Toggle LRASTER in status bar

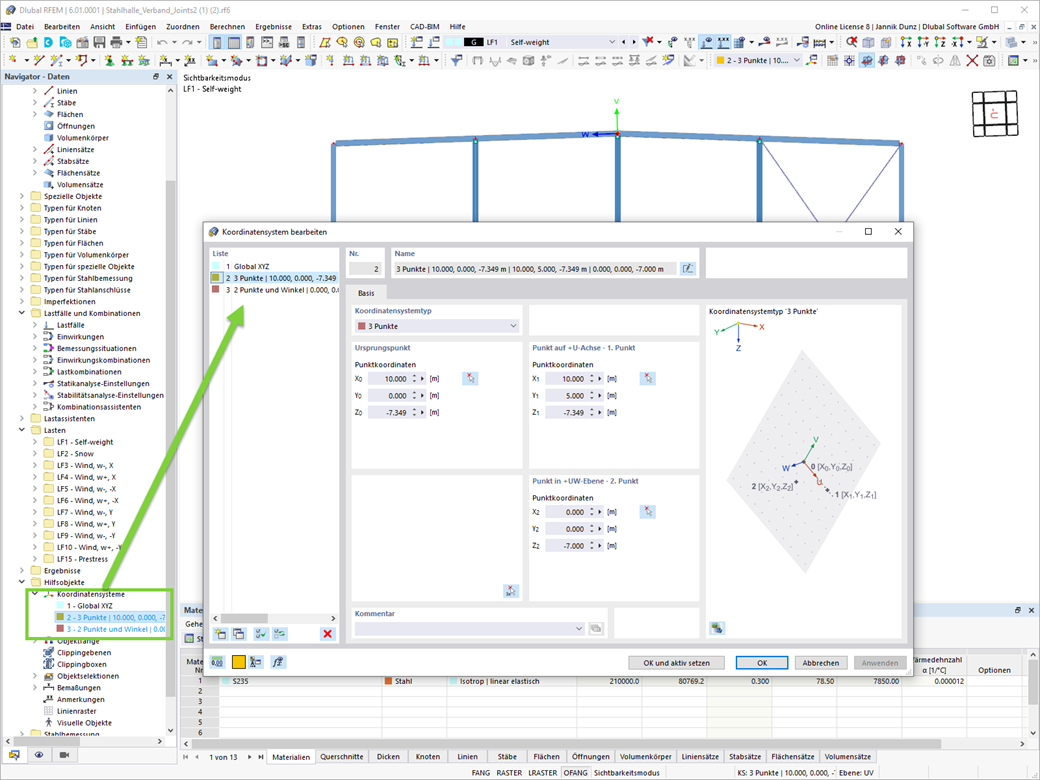543,773
